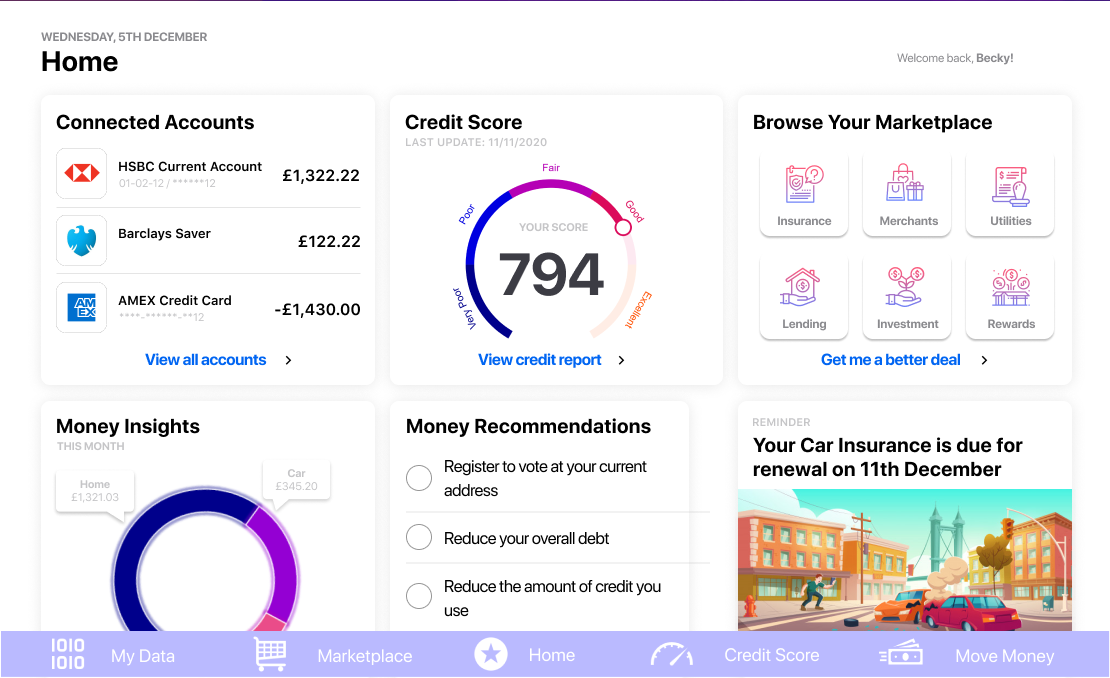Click the Lending house icon
The height and width of the screenshot is (678, 1110).
click(x=804, y=289)
